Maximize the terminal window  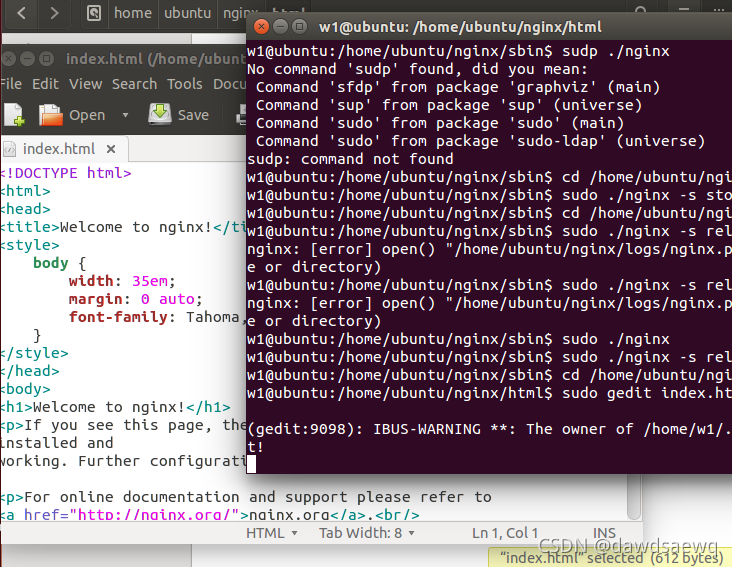pos(299,27)
